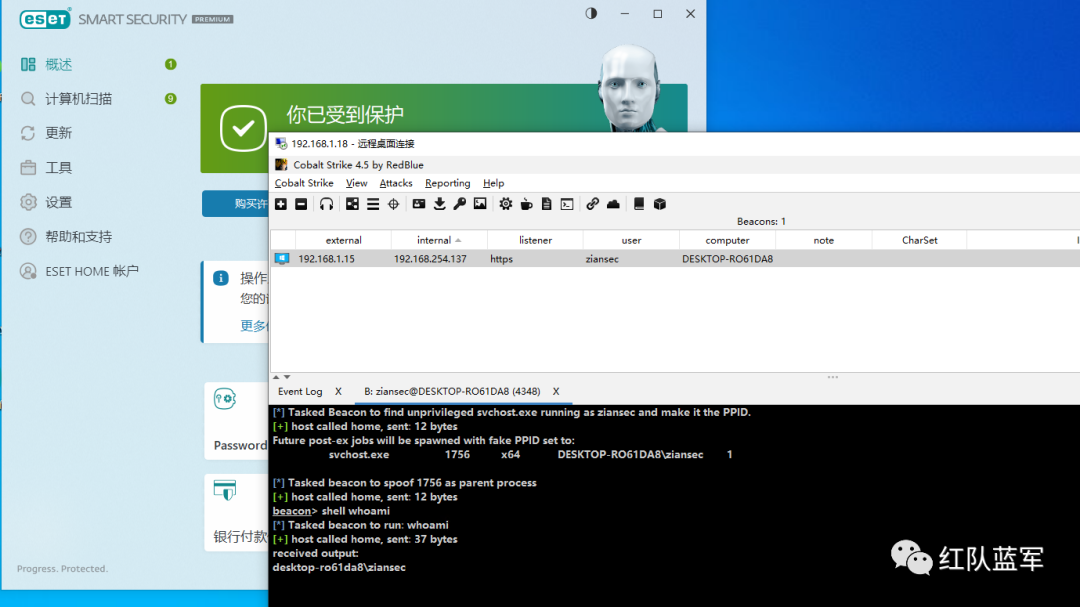Click the coffee cup Java applet icon

point(526,204)
